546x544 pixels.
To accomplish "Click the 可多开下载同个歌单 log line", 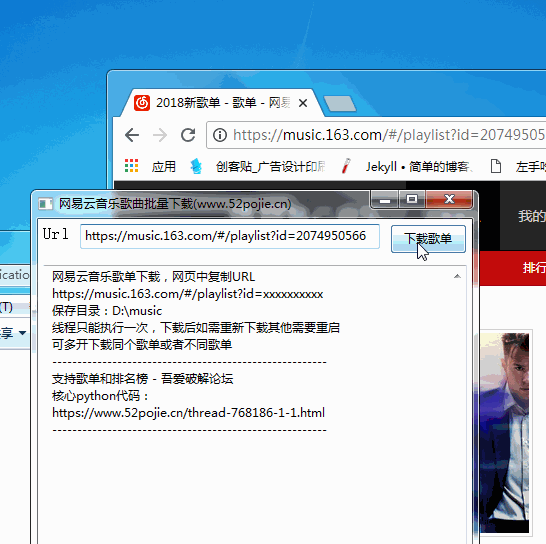I will tap(142, 345).
